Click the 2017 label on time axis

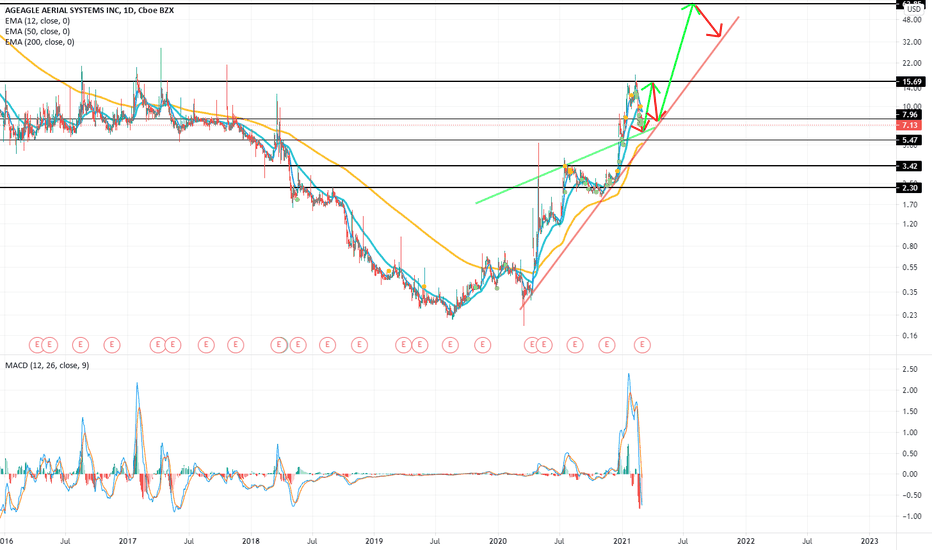(x=127, y=541)
